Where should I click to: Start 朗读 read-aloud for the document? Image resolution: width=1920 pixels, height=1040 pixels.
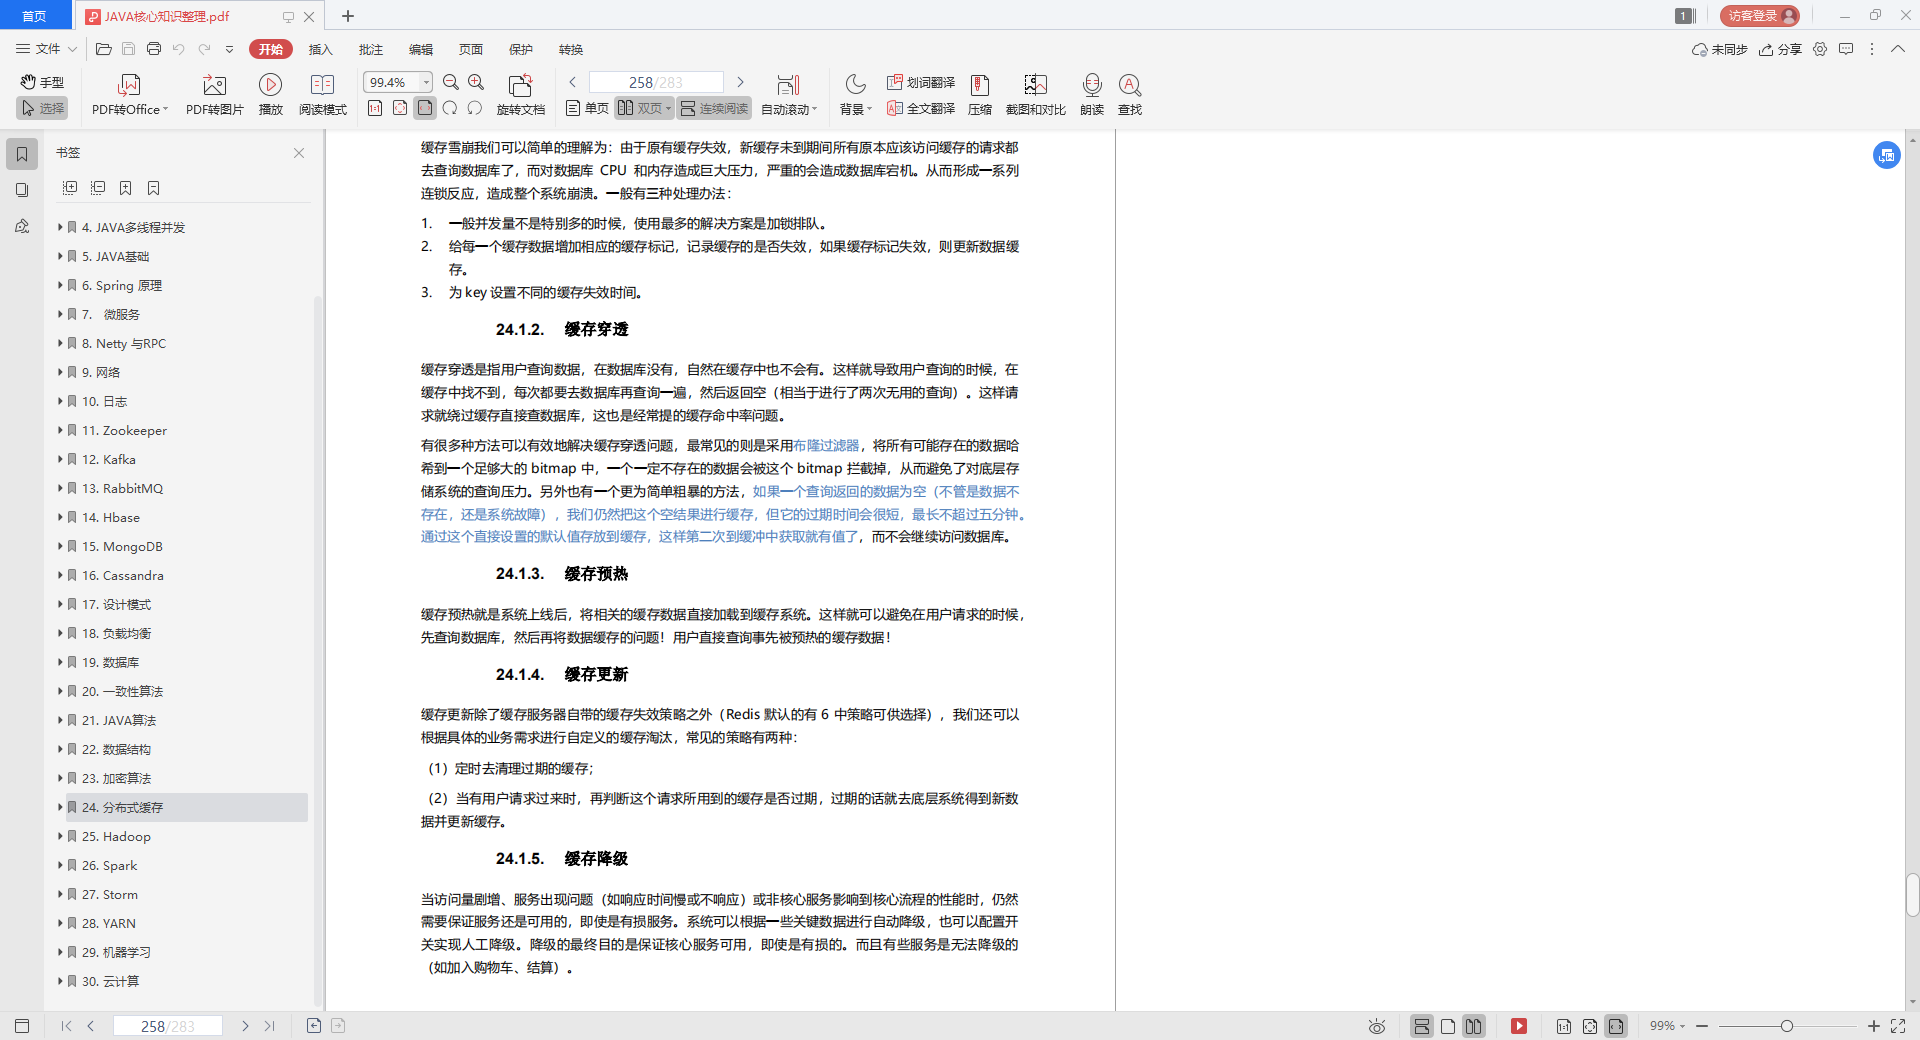pyautogui.click(x=1091, y=95)
